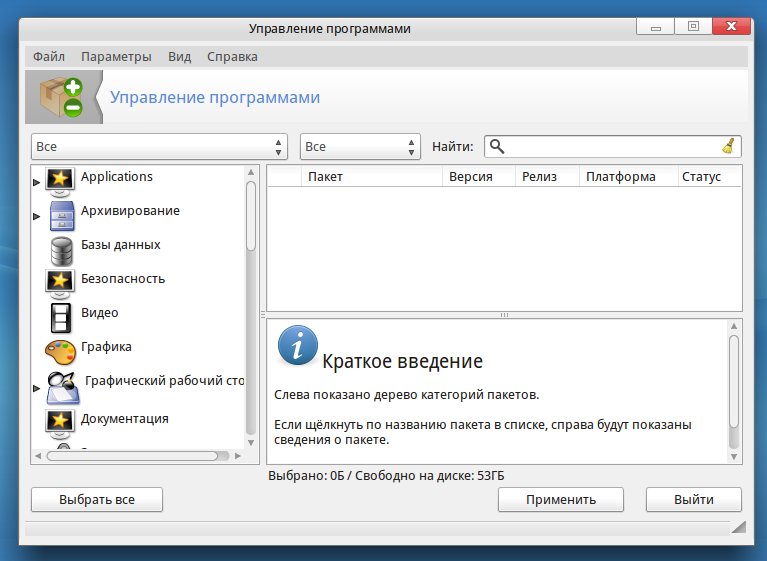Select the Applications tree row

[138, 181]
